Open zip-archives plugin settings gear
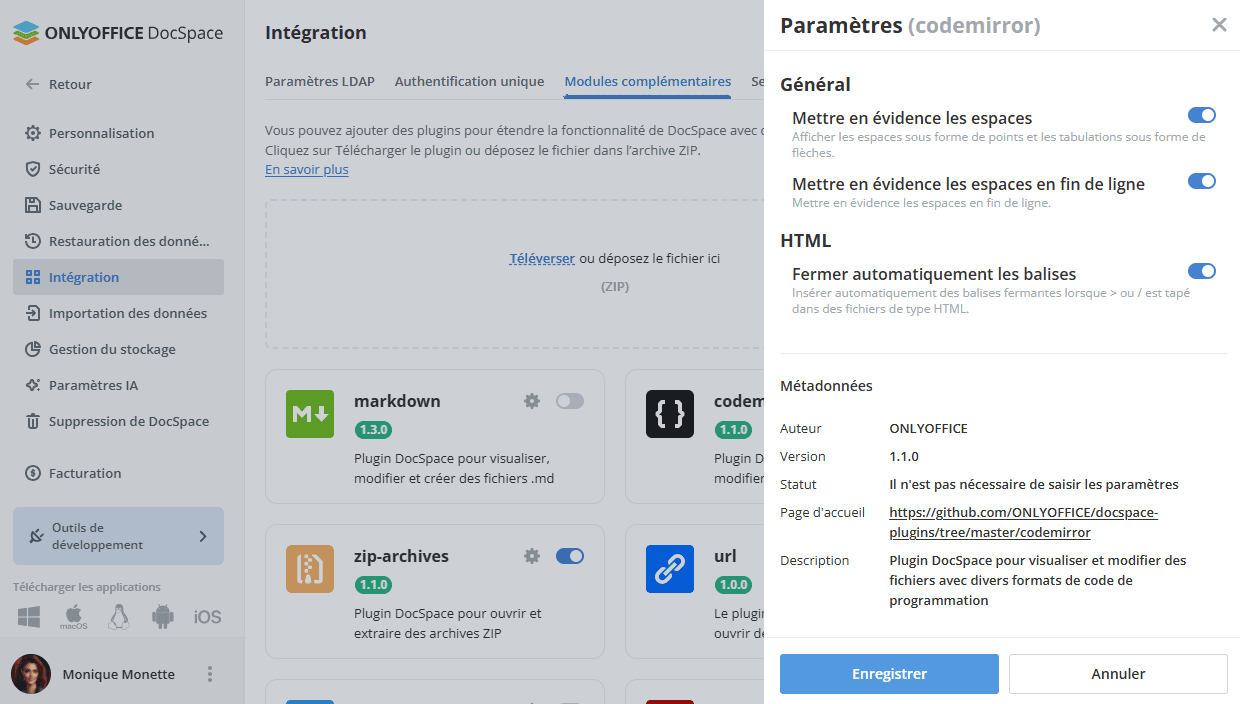 click(x=532, y=556)
